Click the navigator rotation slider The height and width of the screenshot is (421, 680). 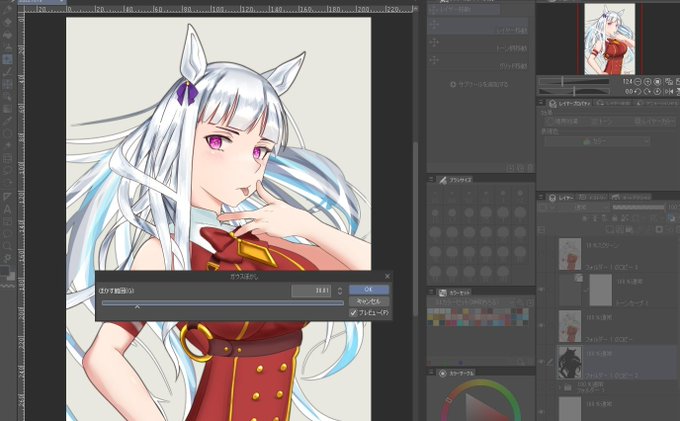(x=574, y=91)
